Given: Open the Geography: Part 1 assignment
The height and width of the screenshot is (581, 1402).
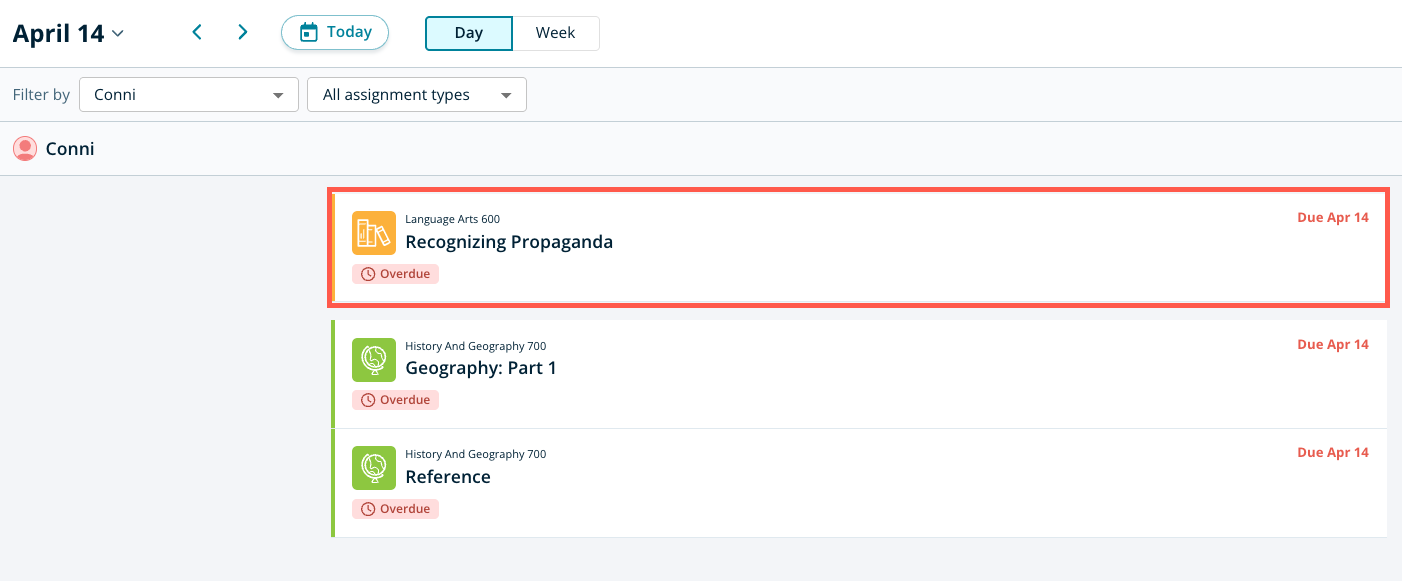Looking at the screenshot, I should click(480, 368).
